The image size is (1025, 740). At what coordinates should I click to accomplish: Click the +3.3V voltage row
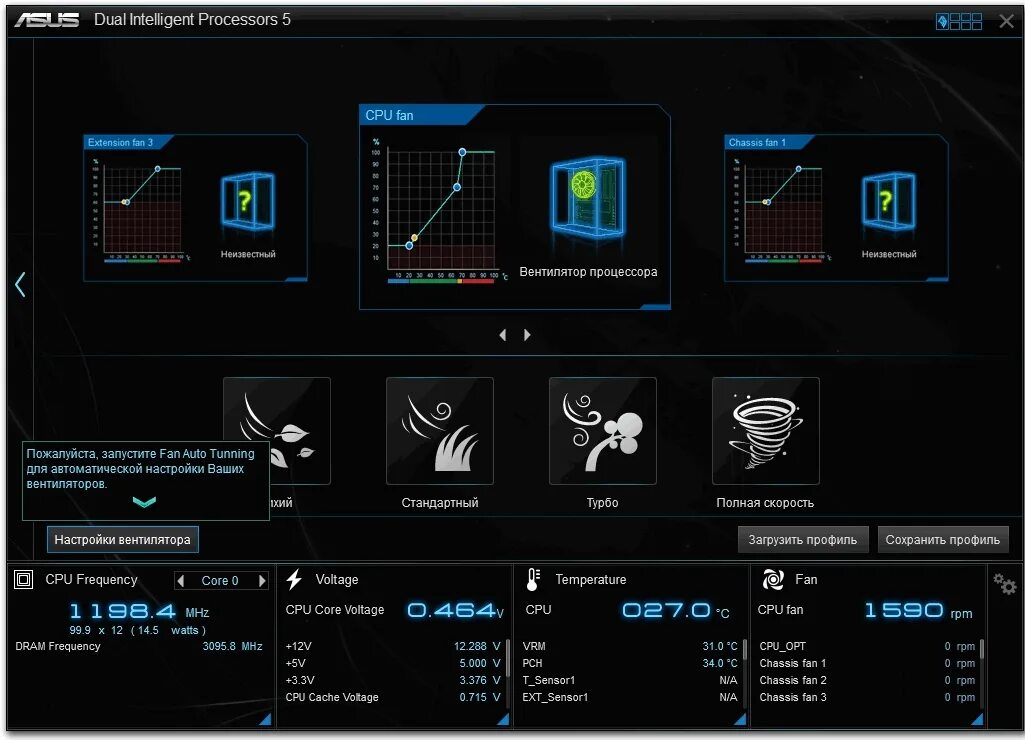[x=393, y=681]
